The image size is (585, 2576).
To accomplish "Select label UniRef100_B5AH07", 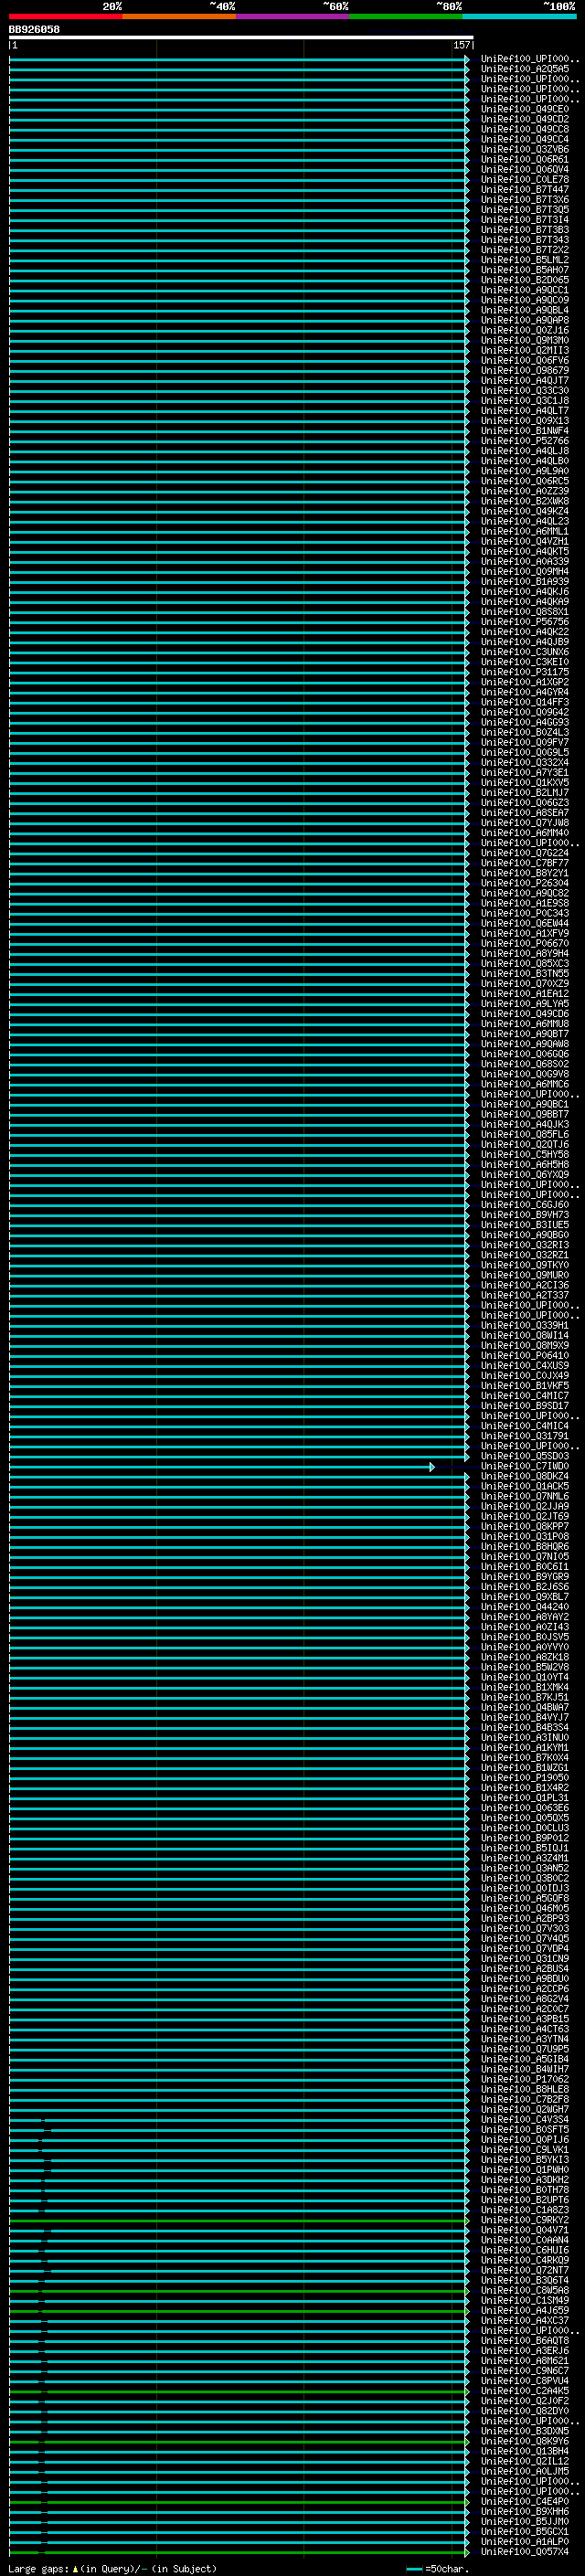I will point(524,269).
